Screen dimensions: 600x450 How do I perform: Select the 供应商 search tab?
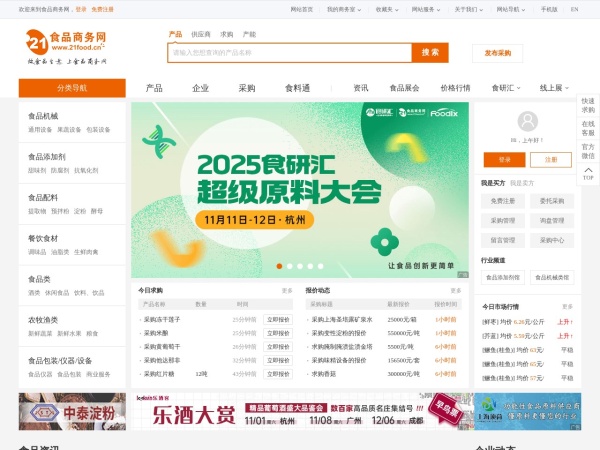pyautogui.click(x=201, y=34)
